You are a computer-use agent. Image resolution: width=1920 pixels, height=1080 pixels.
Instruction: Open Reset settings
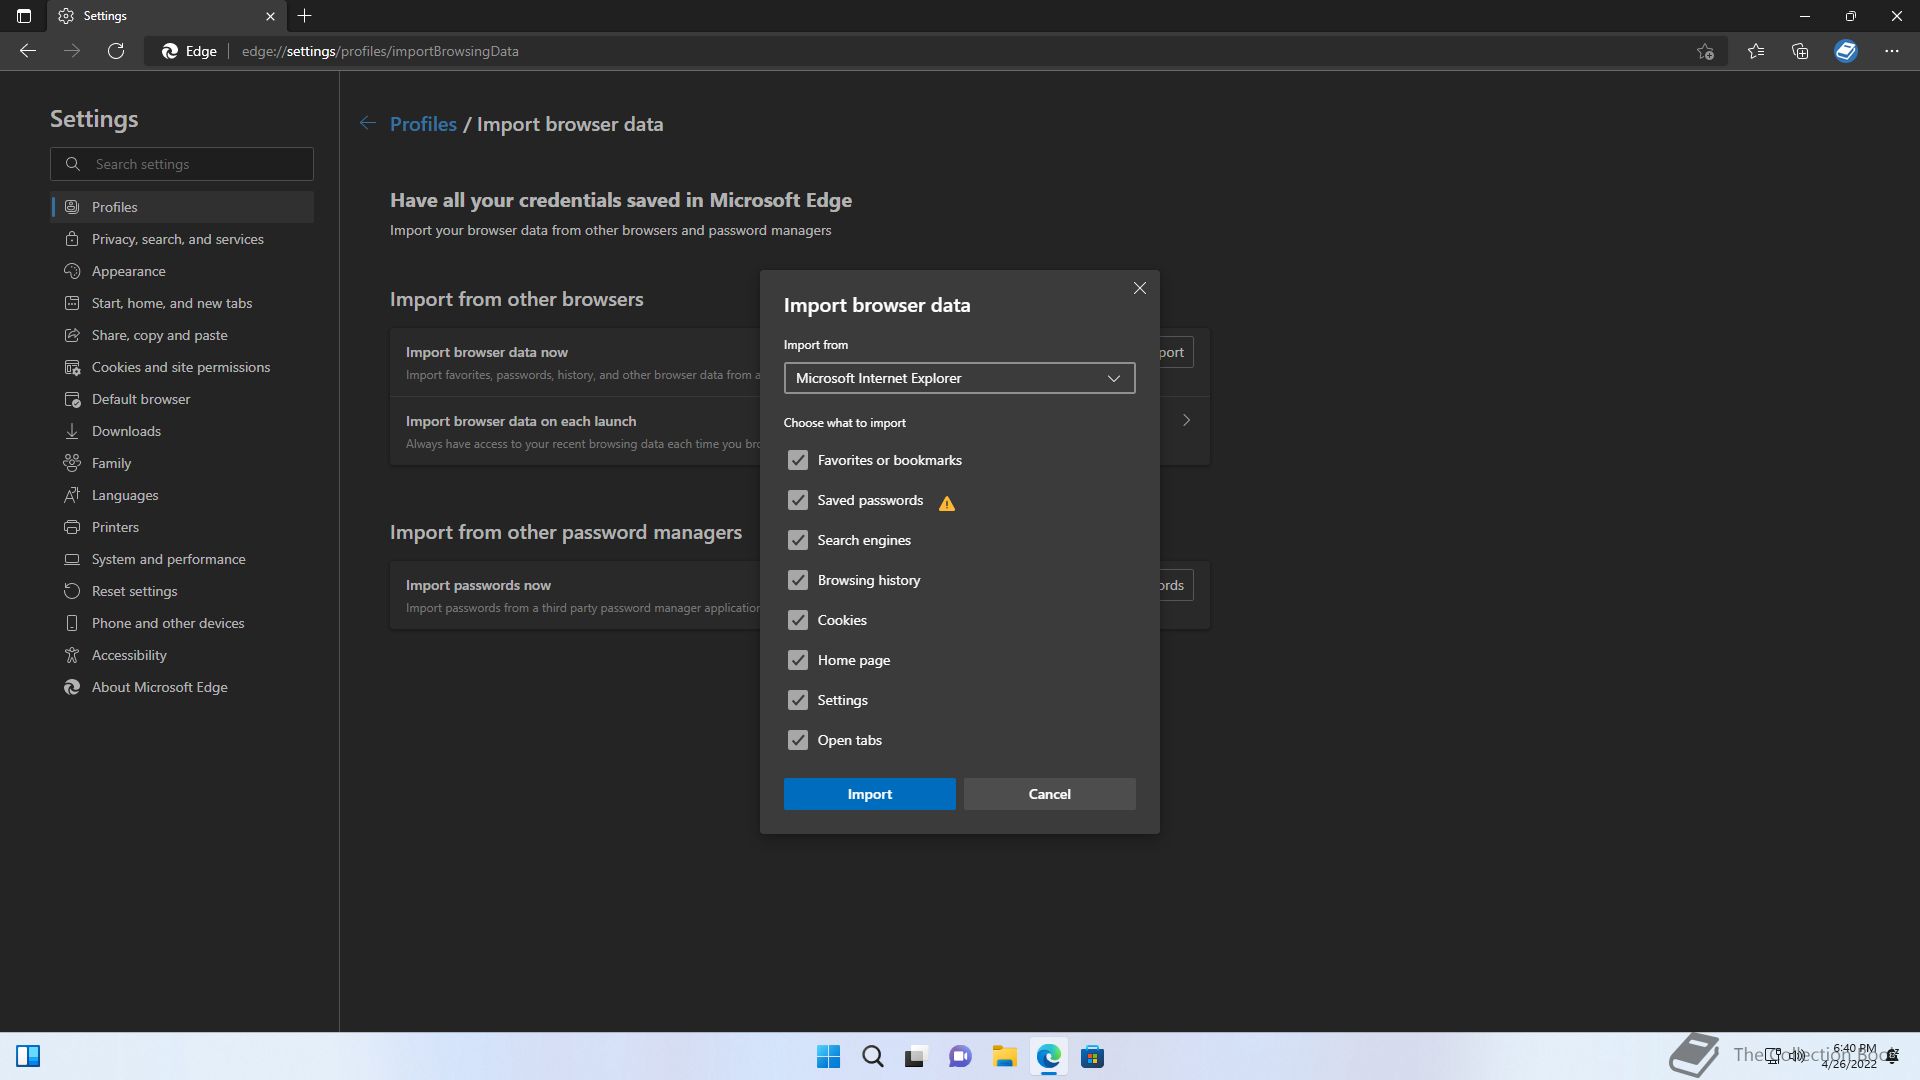[182, 591]
